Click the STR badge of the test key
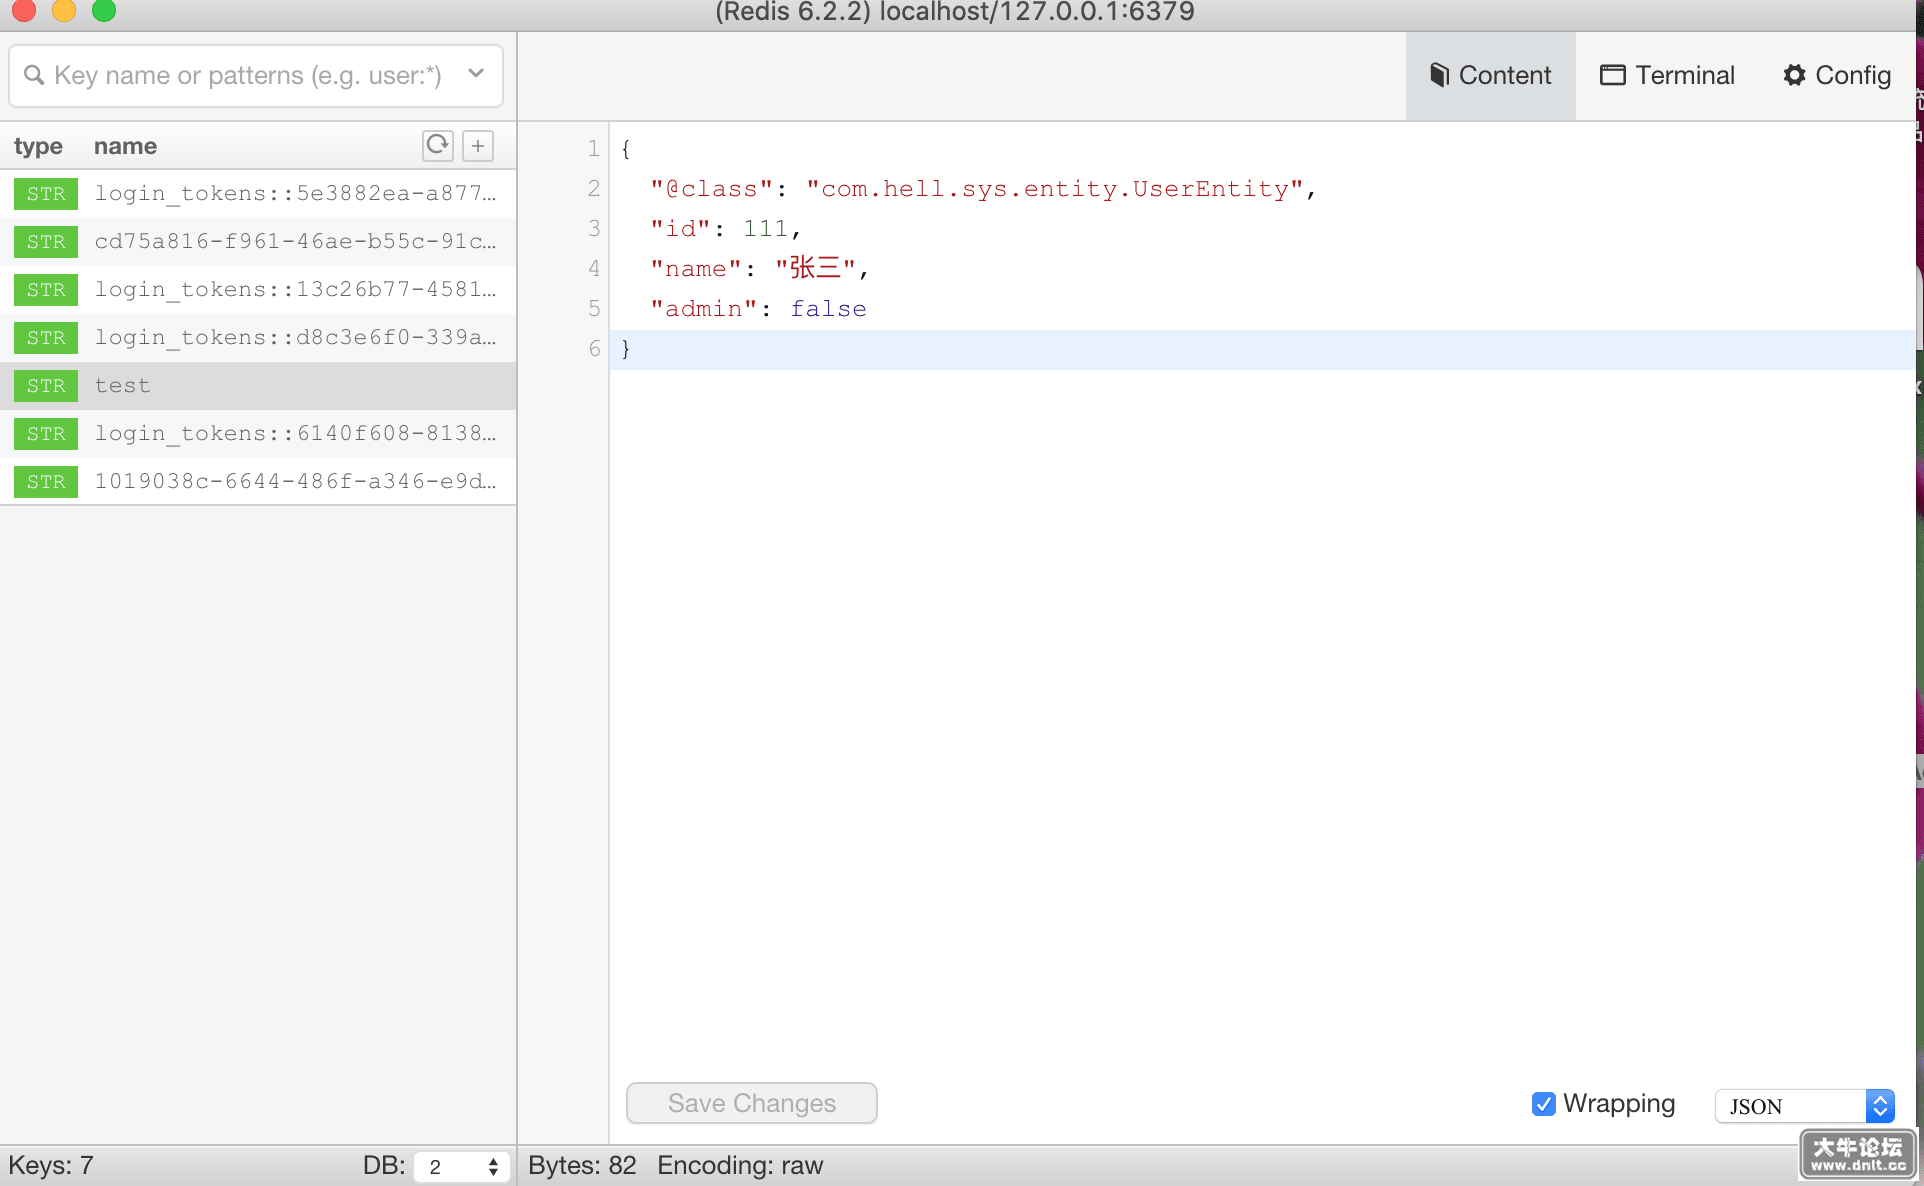 (46, 386)
